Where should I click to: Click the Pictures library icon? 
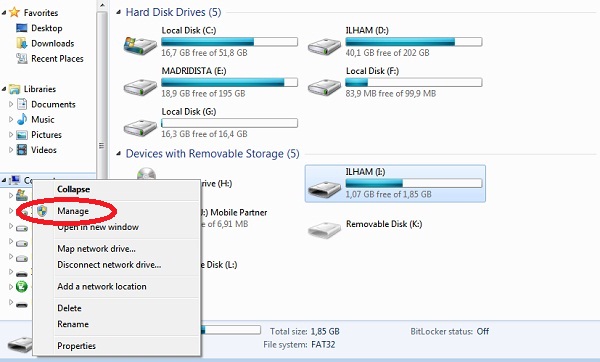click(x=22, y=135)
